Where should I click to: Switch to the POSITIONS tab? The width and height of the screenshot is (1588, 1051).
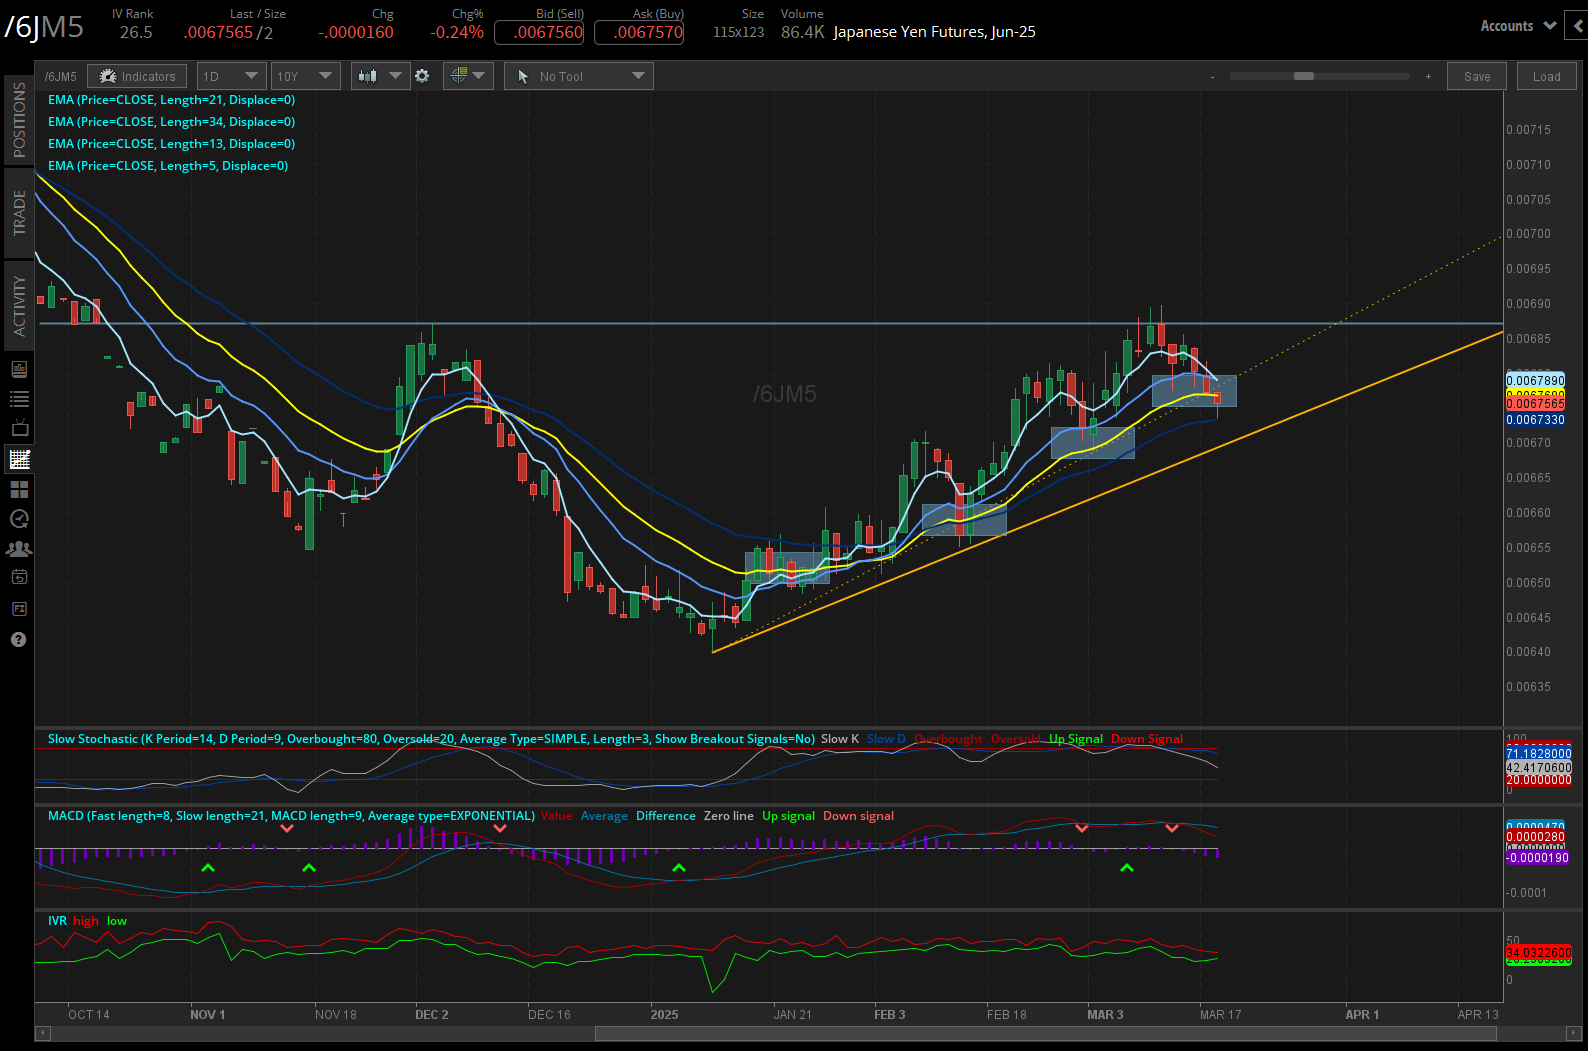click(x=19, y=120)
